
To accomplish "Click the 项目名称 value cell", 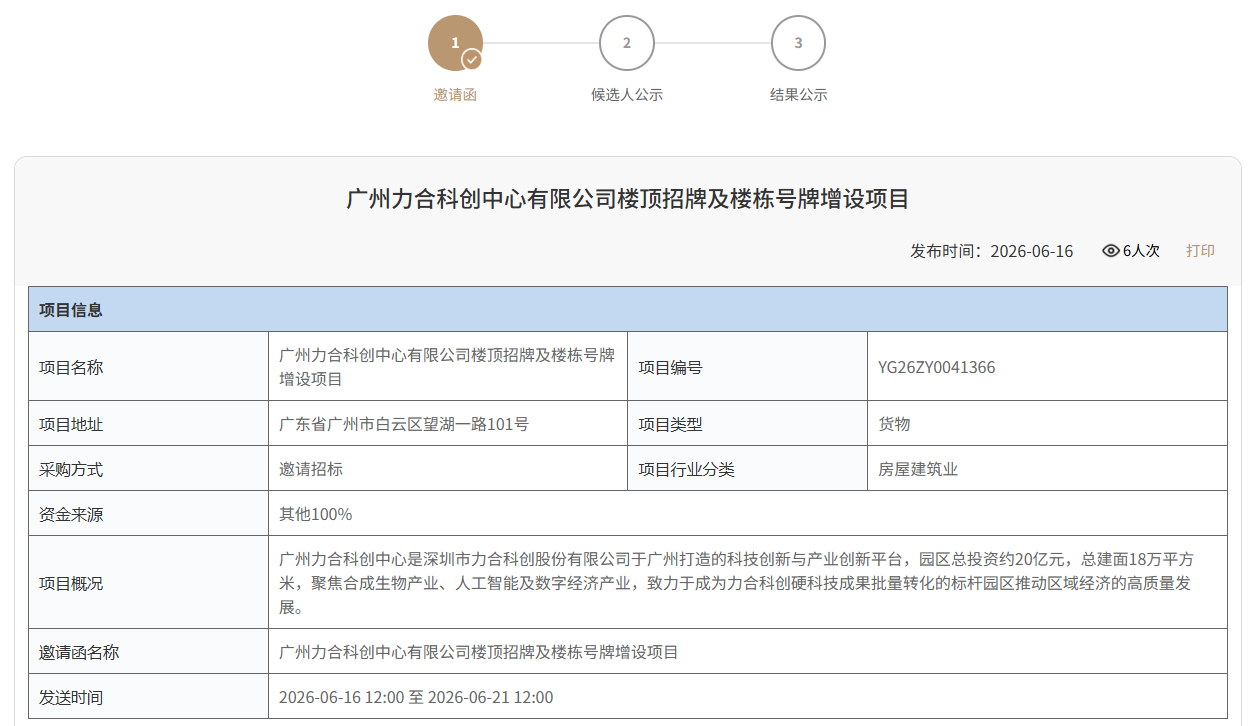I will pyautogui.click(x=448, y=367).
